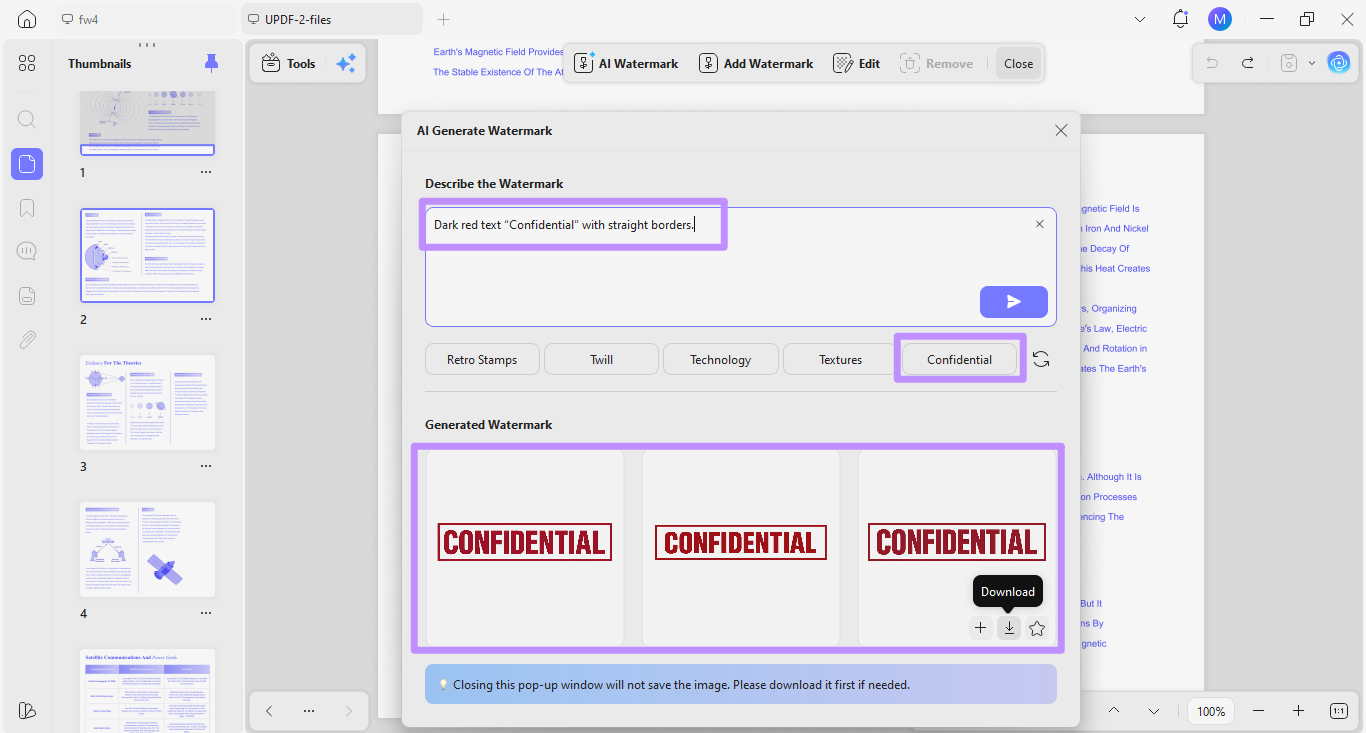This screenshot has width=1366, height=733.
Task: Send the watermark description prompt
Action: 1014,302
